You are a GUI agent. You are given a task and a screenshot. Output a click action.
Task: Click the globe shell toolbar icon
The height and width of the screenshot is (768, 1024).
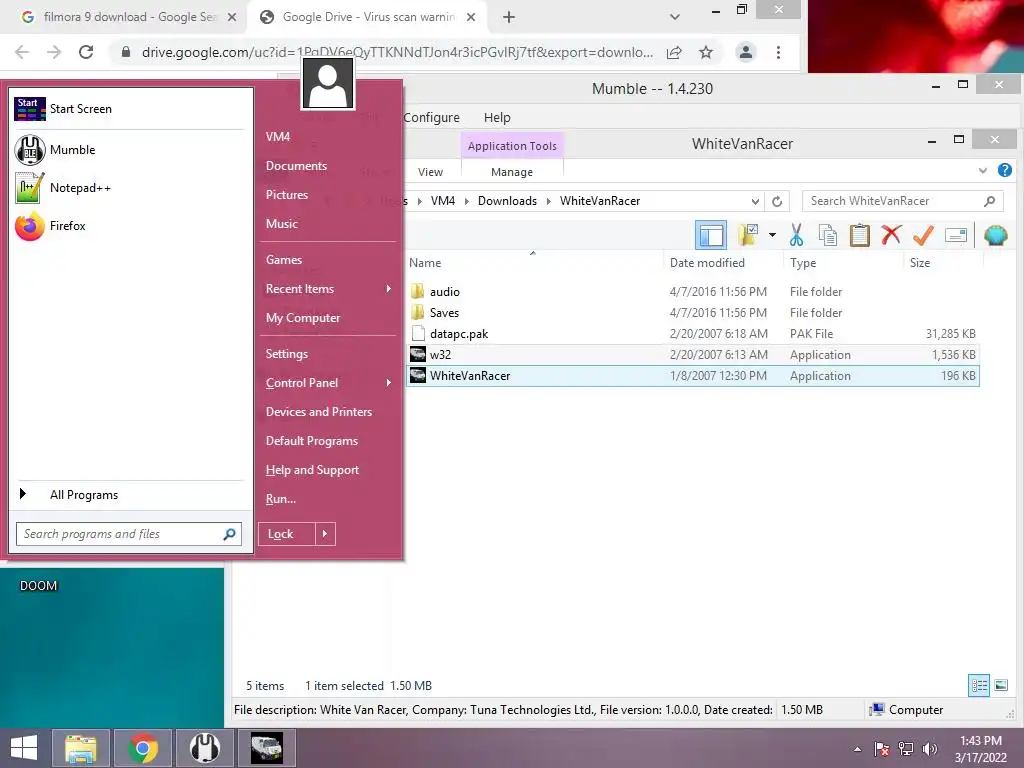click(995, 235)
